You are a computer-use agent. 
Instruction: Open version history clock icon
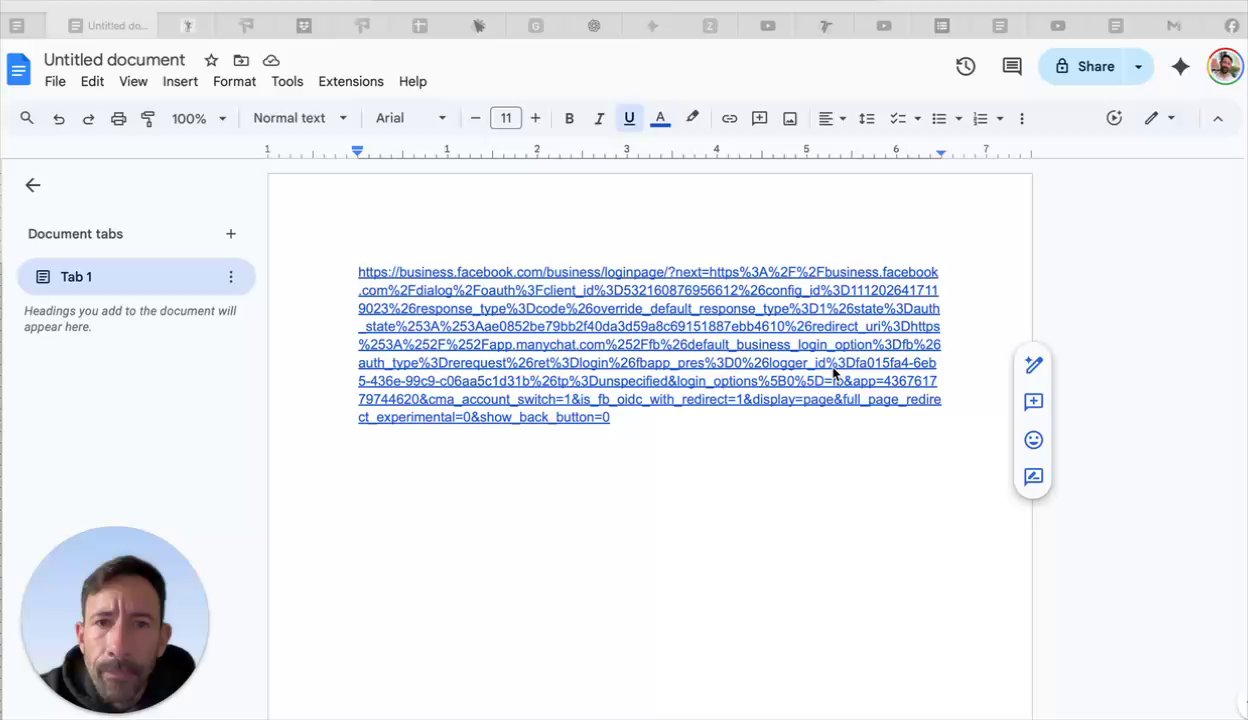tap(965, 67)
